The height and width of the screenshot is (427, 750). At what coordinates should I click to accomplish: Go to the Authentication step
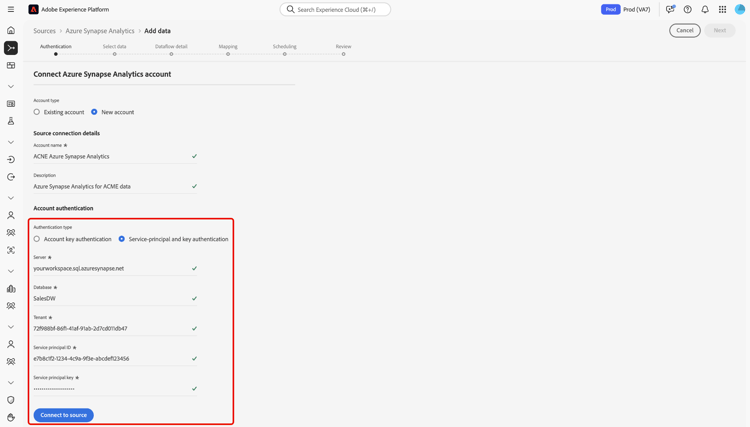point(55,49)
